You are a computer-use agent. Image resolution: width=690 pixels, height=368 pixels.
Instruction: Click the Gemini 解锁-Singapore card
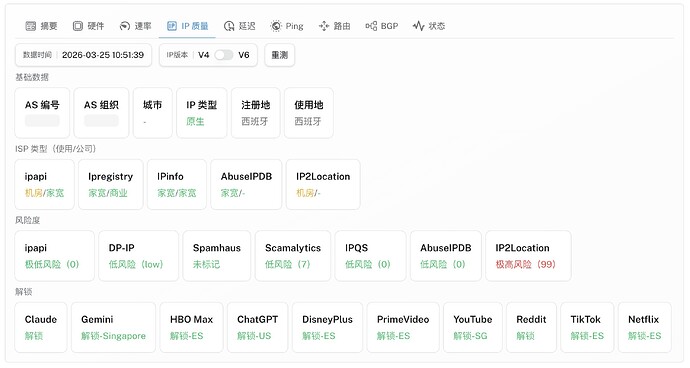point(113,327)
